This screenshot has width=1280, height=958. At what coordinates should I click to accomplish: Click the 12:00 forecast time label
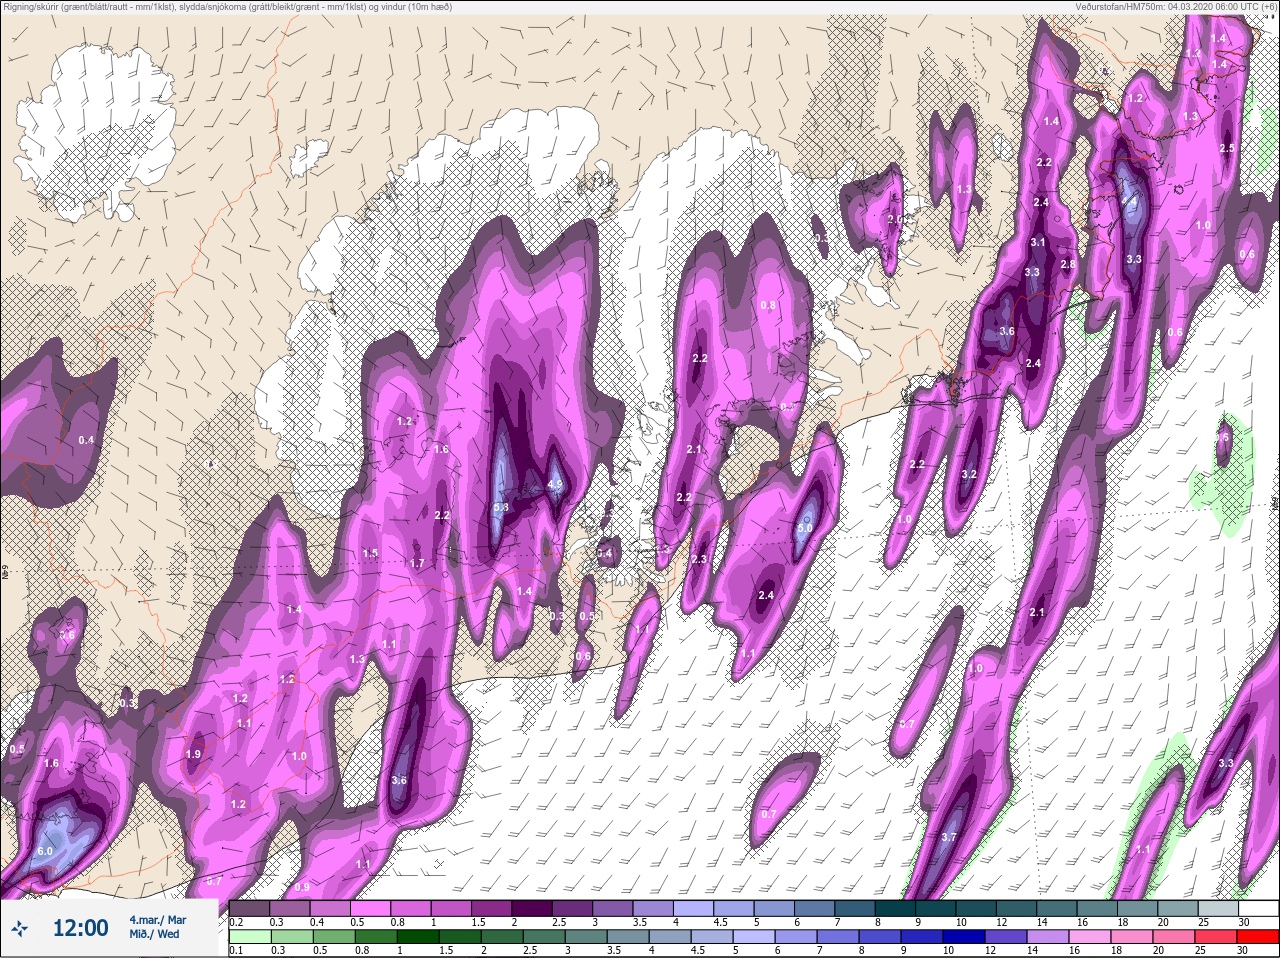pos(80,929)
